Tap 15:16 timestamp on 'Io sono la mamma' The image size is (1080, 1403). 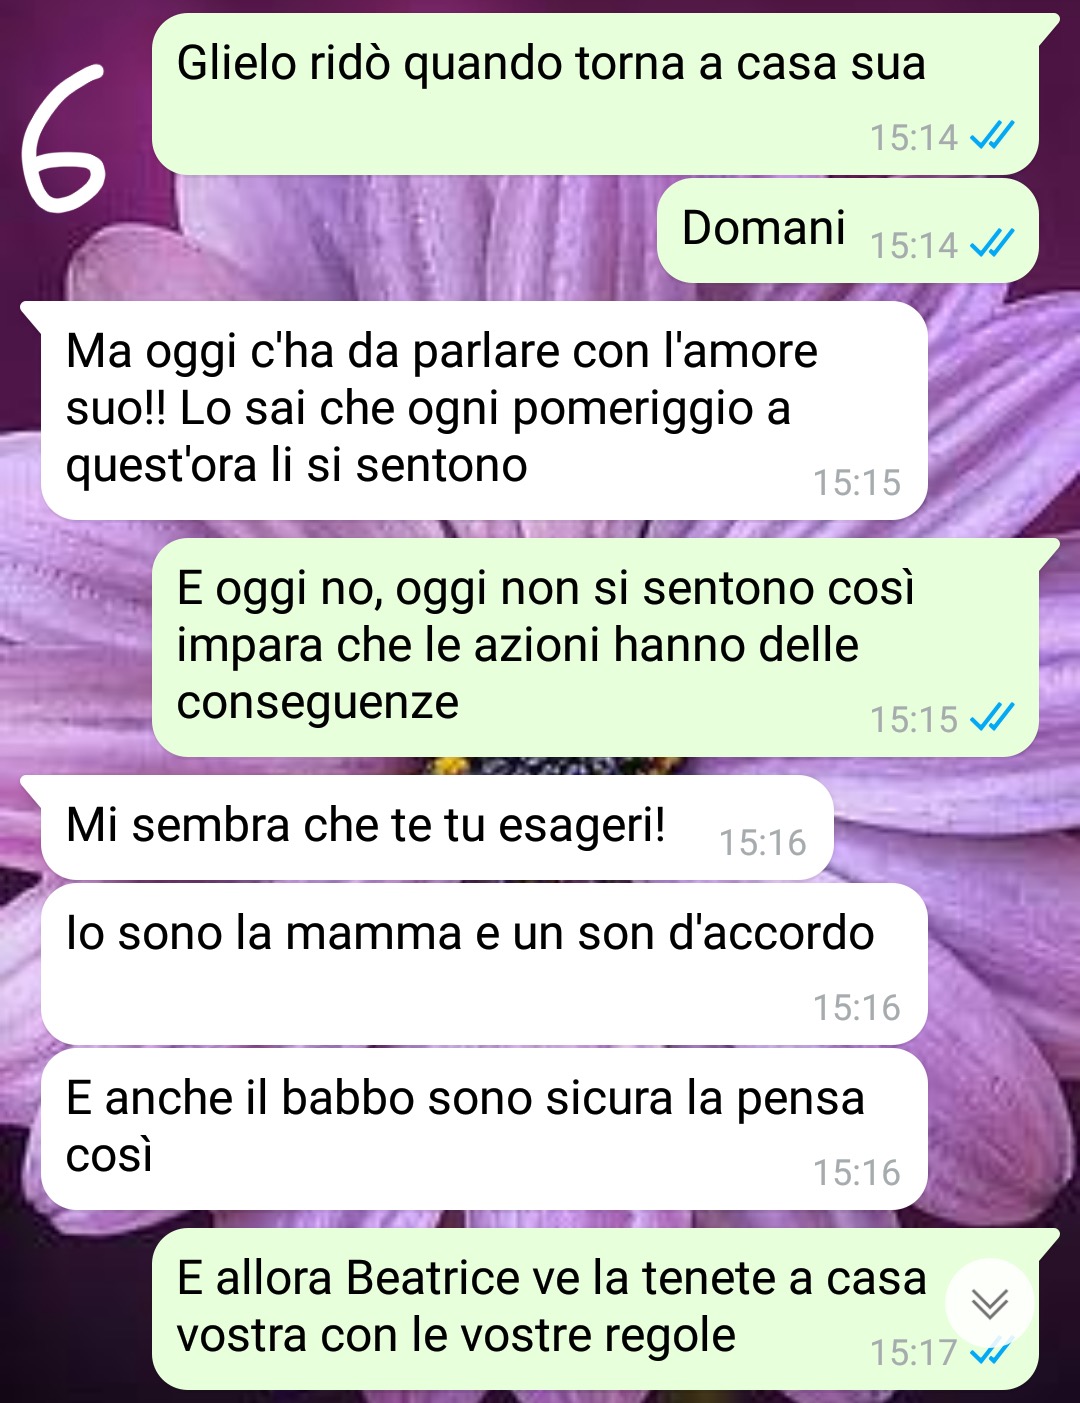[x=857, y=1008]
